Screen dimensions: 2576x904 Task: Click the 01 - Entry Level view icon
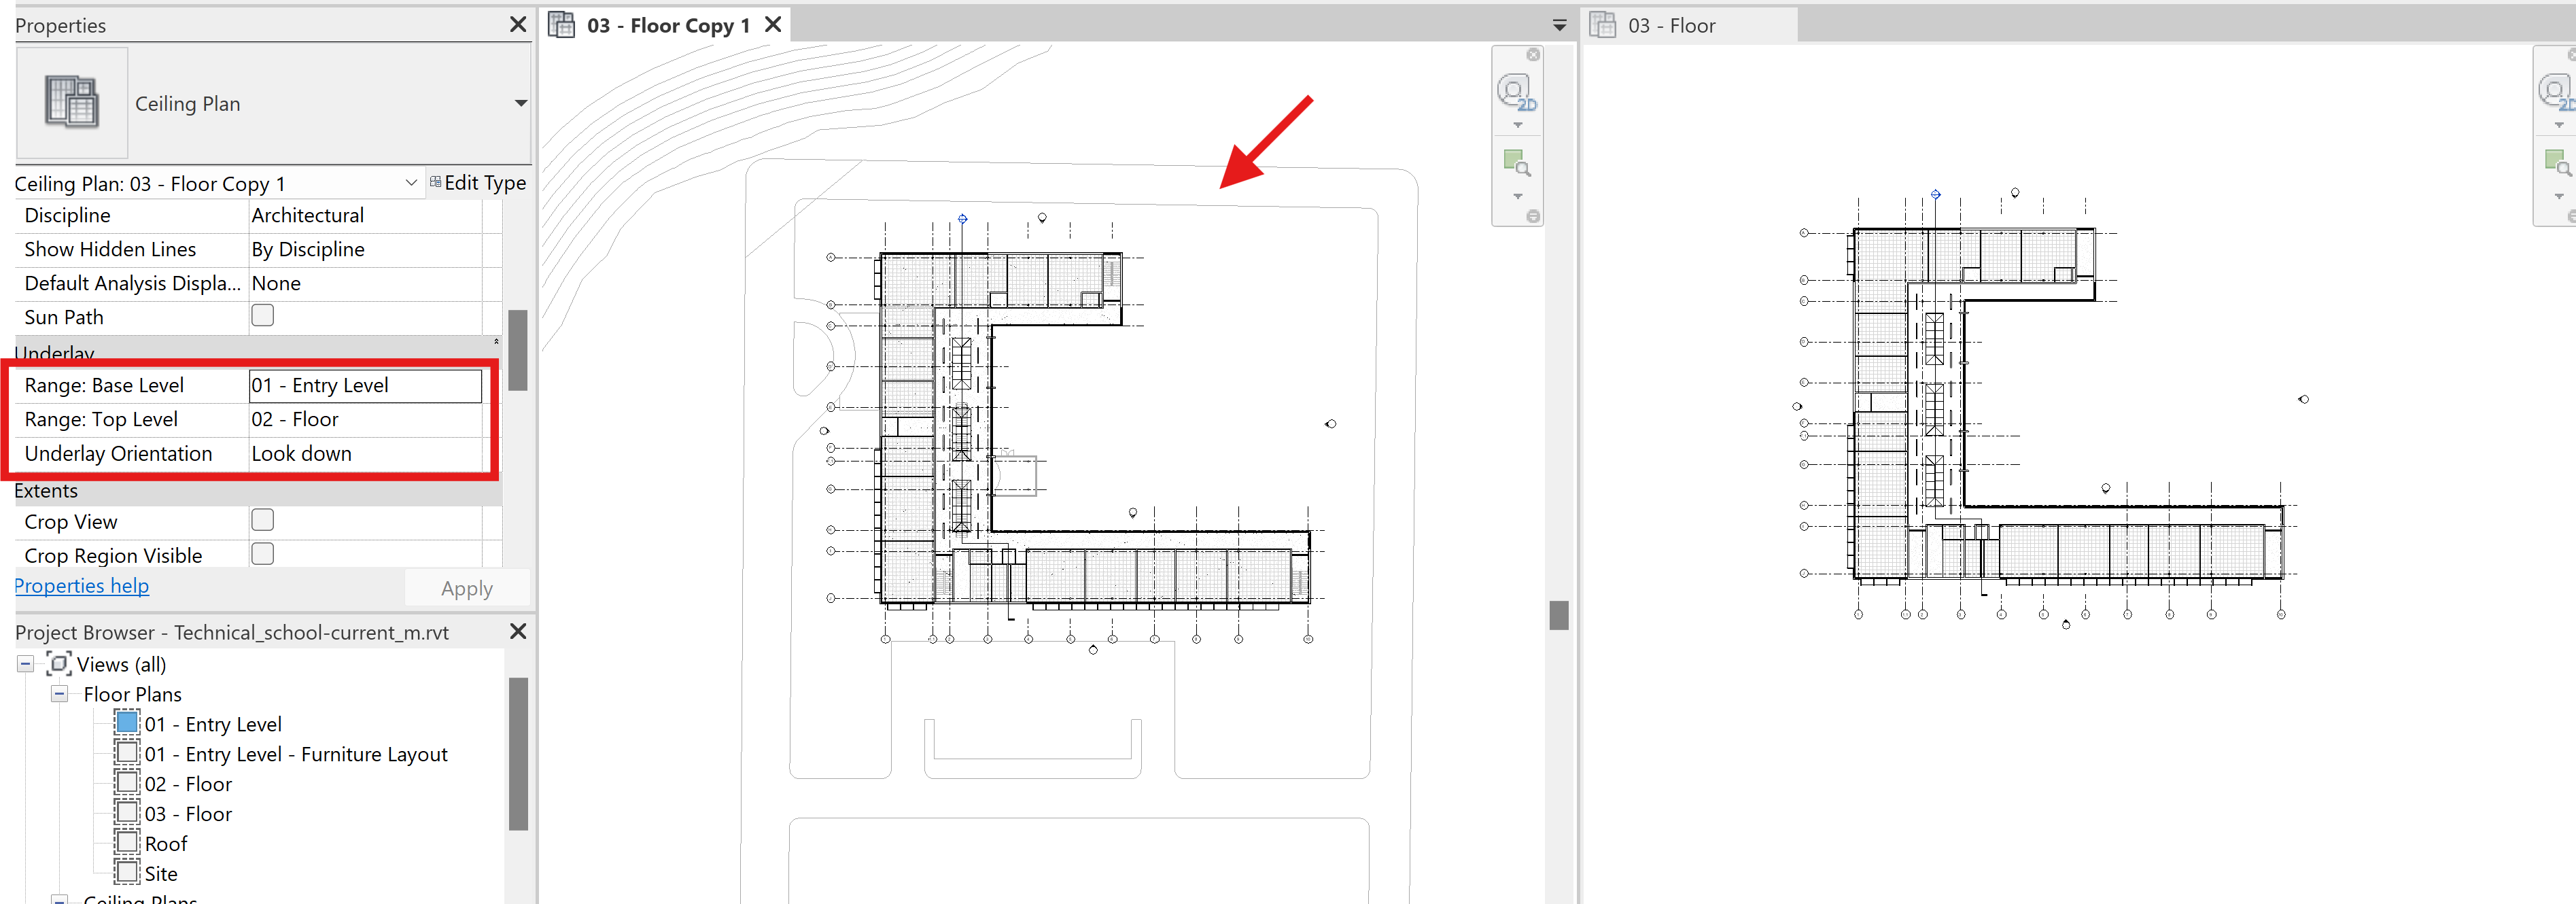point(127,722)
